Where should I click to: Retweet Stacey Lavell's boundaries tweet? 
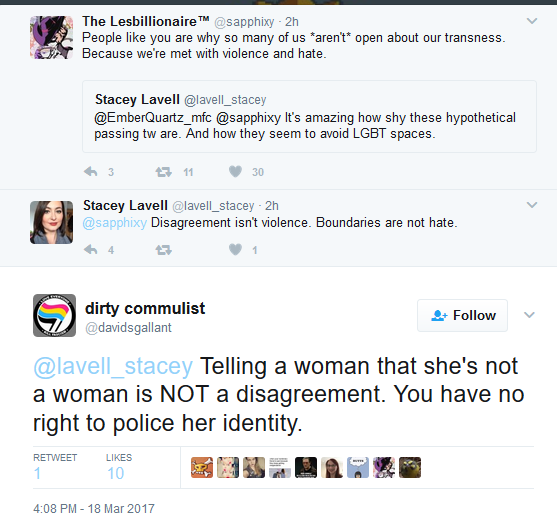(x=163, y=250)
